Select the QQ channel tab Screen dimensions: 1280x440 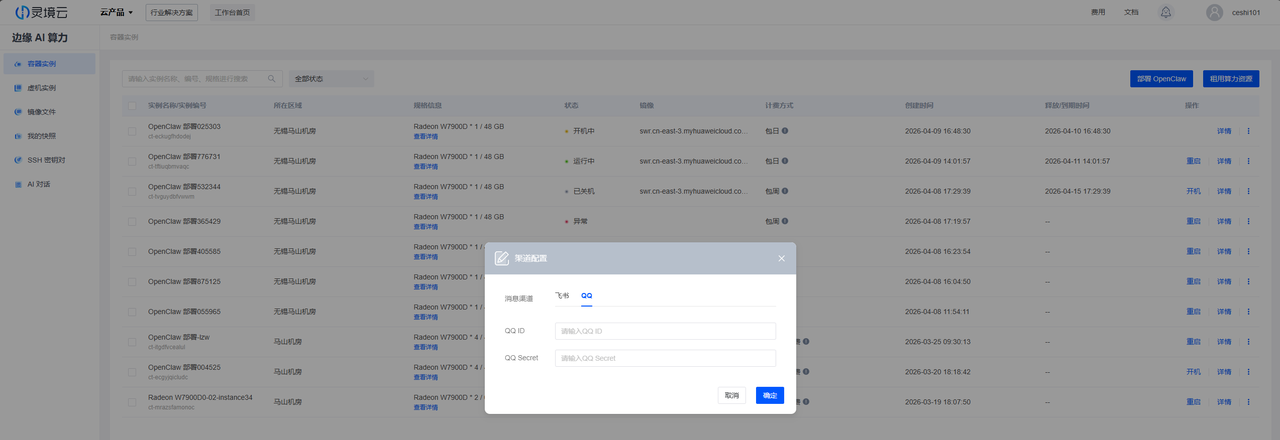[x=587, y=296]
